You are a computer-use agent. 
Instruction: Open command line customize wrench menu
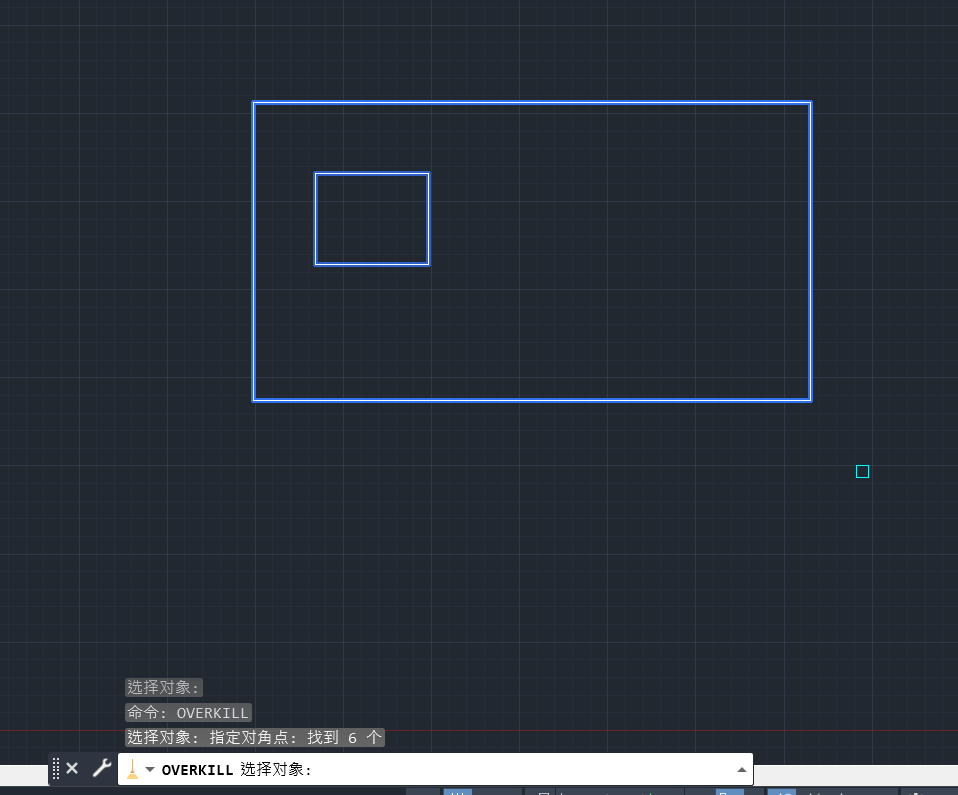click(101, 769)
